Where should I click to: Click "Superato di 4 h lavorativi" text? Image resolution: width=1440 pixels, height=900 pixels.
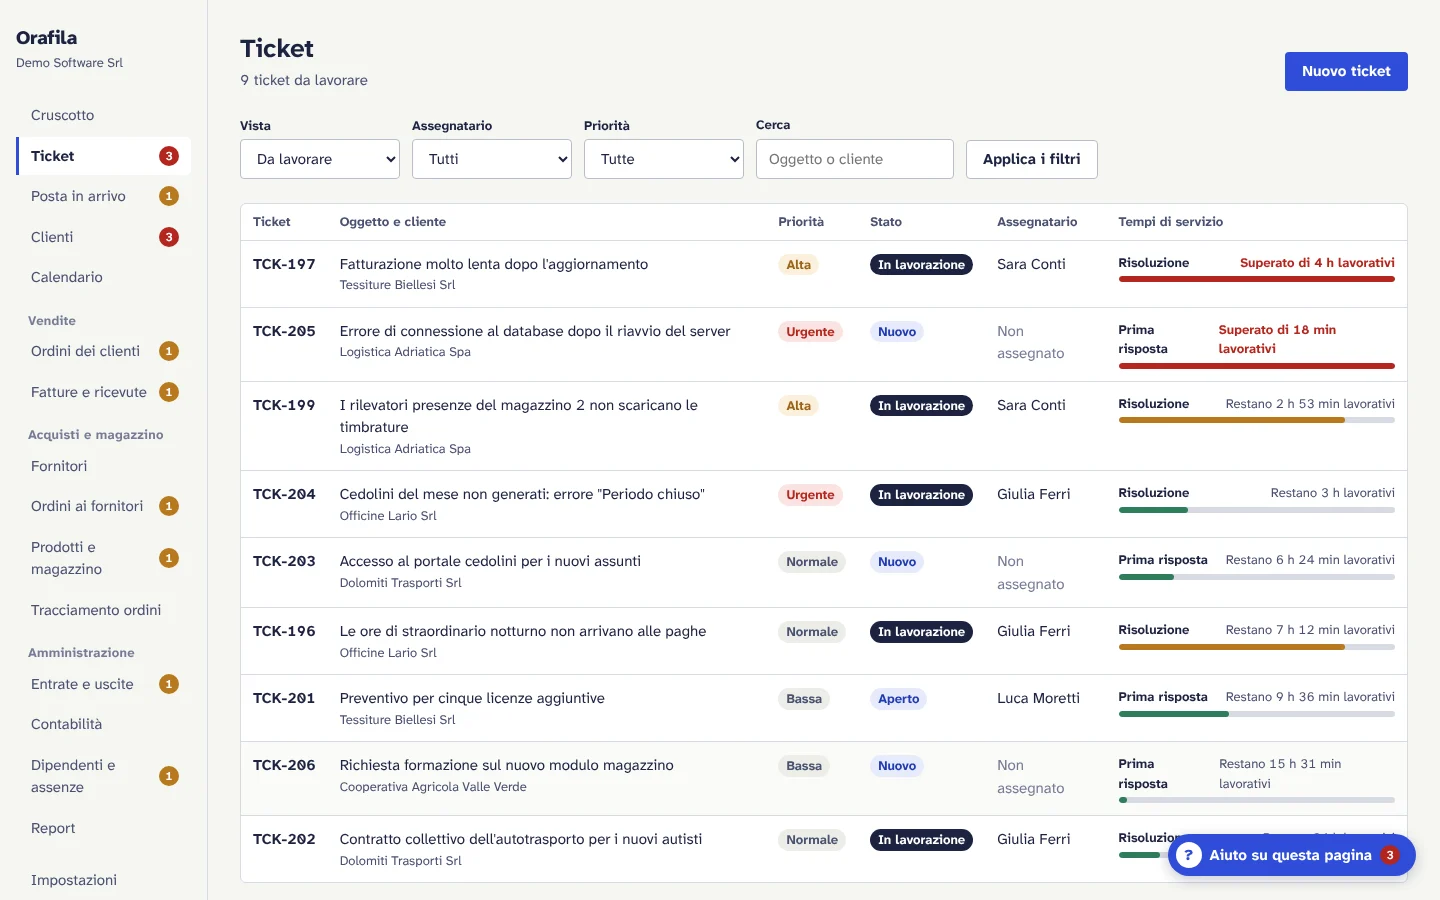[1317, 263]
